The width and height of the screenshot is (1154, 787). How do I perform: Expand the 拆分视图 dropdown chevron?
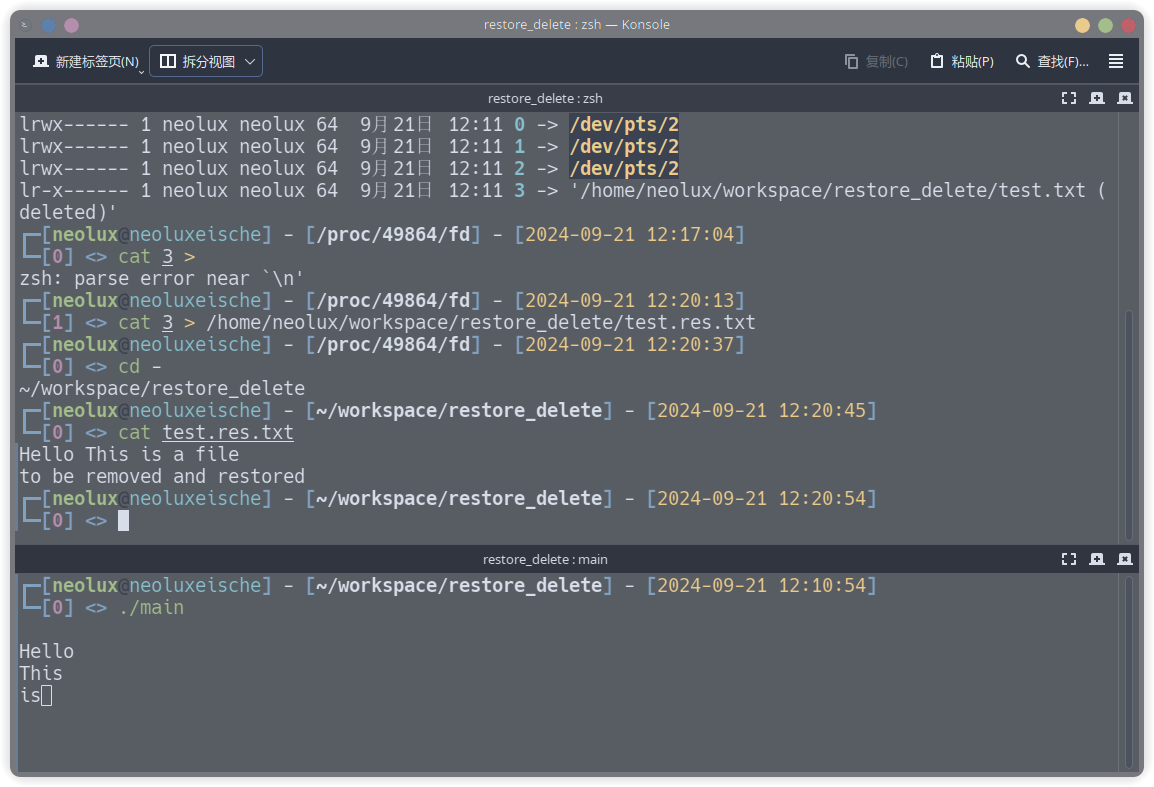[250, 62]
